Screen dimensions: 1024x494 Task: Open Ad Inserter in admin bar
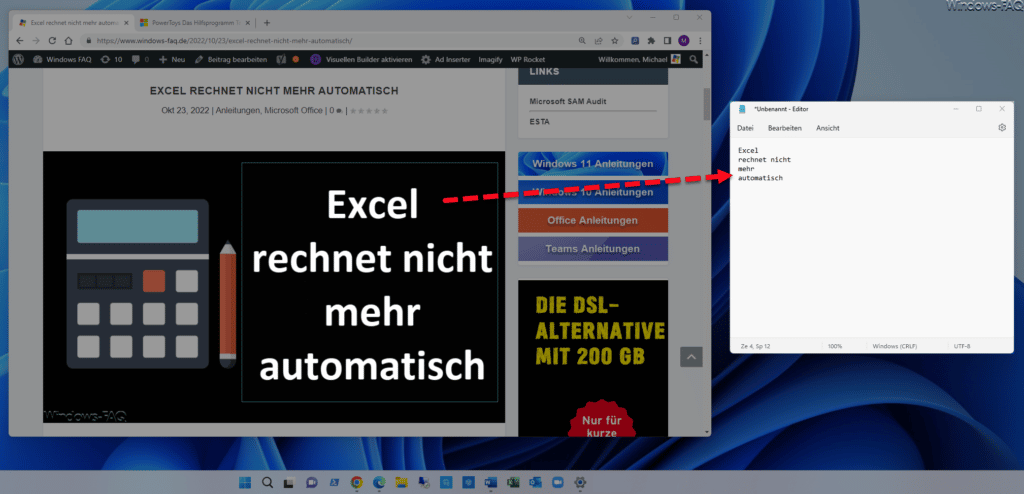(445, 59)
